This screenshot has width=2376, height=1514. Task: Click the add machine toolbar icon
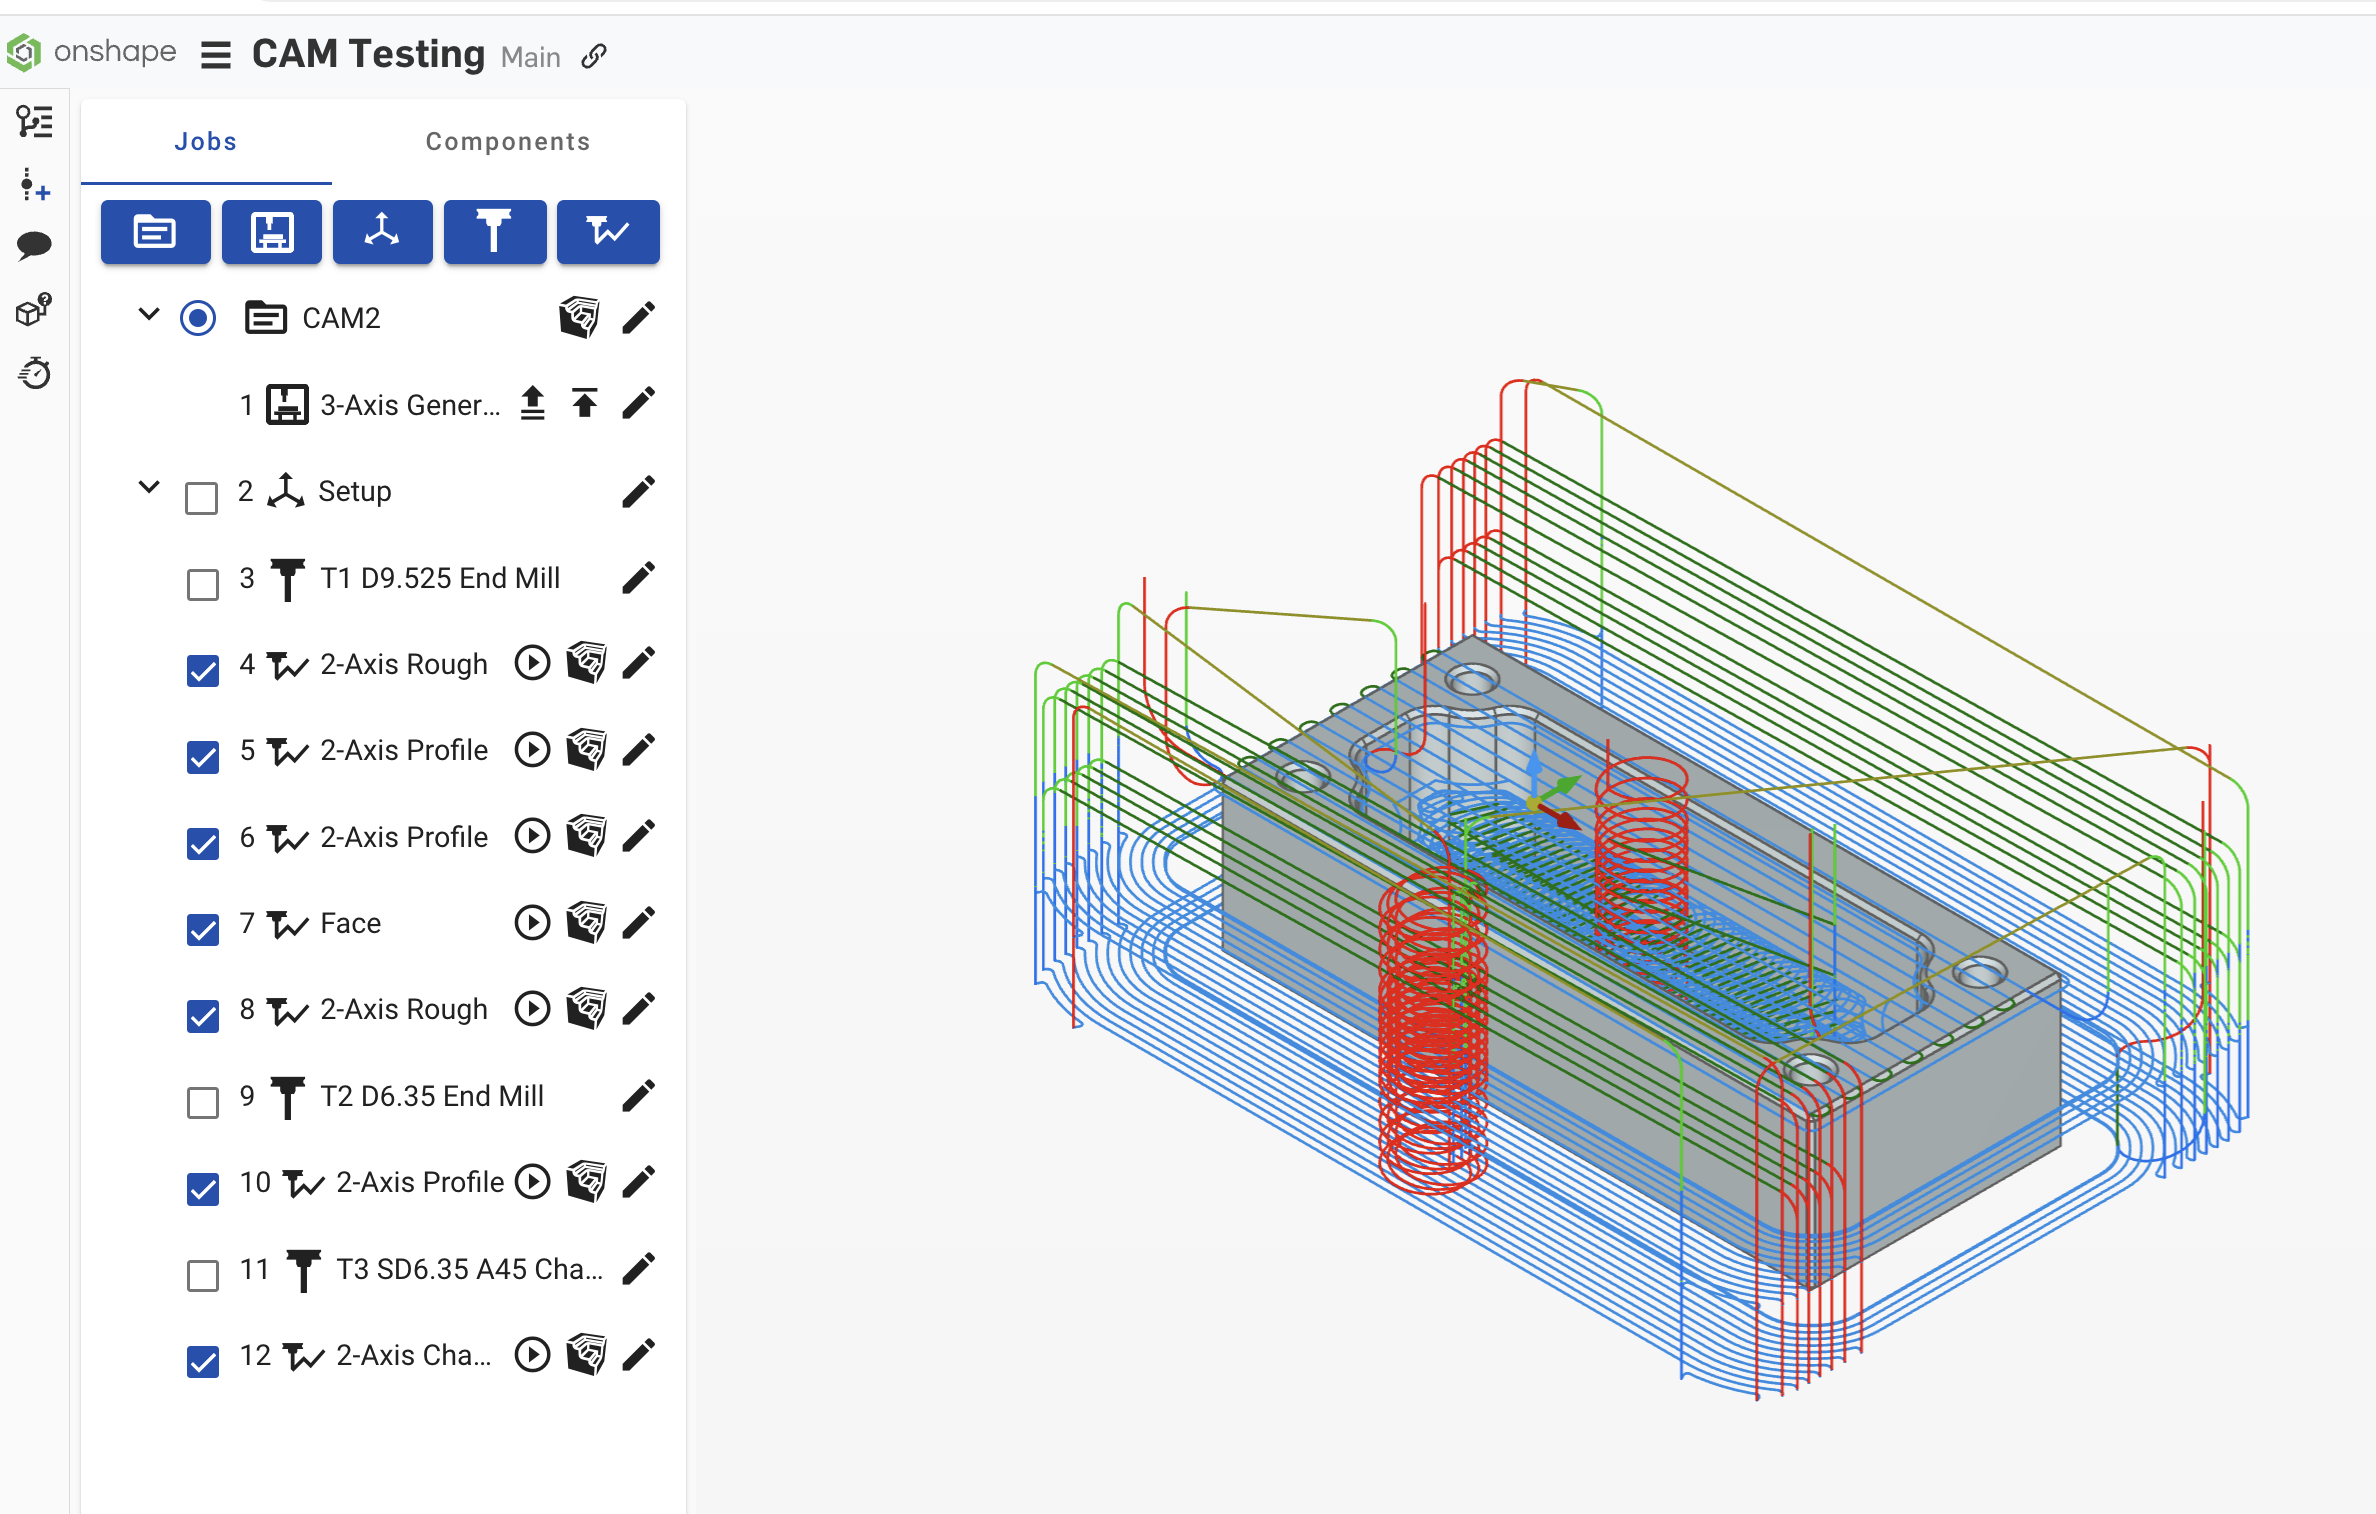tap(271, 232)
